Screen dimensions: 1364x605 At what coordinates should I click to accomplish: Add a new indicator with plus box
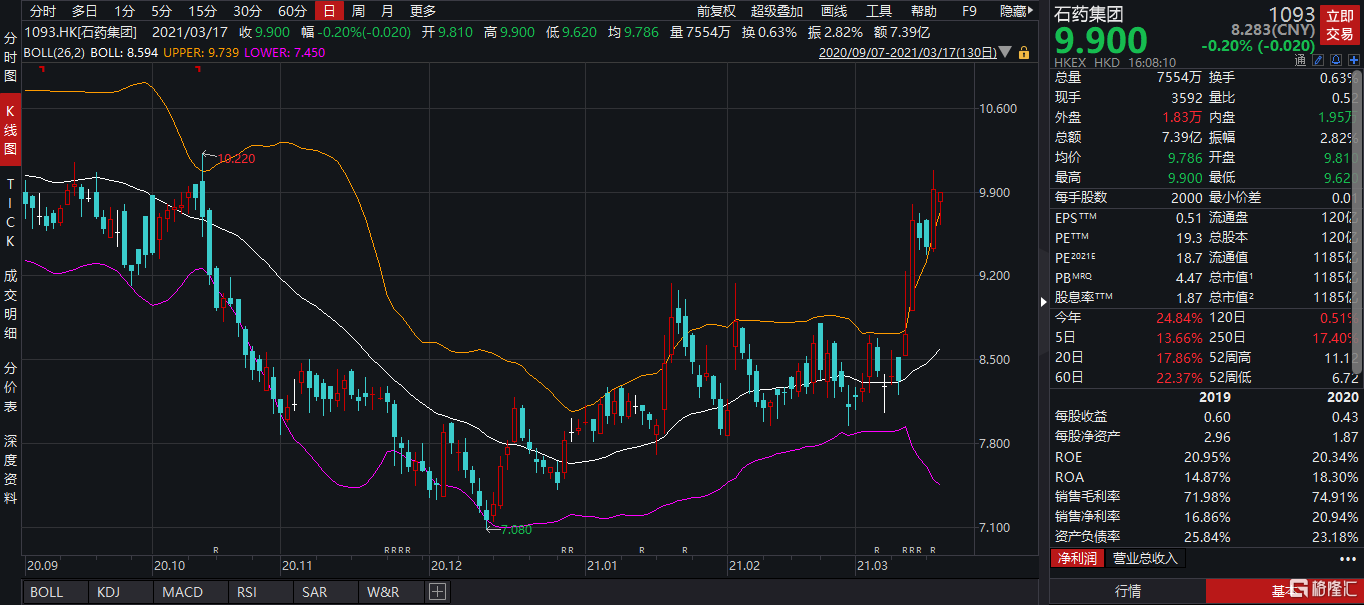(437, 592)
